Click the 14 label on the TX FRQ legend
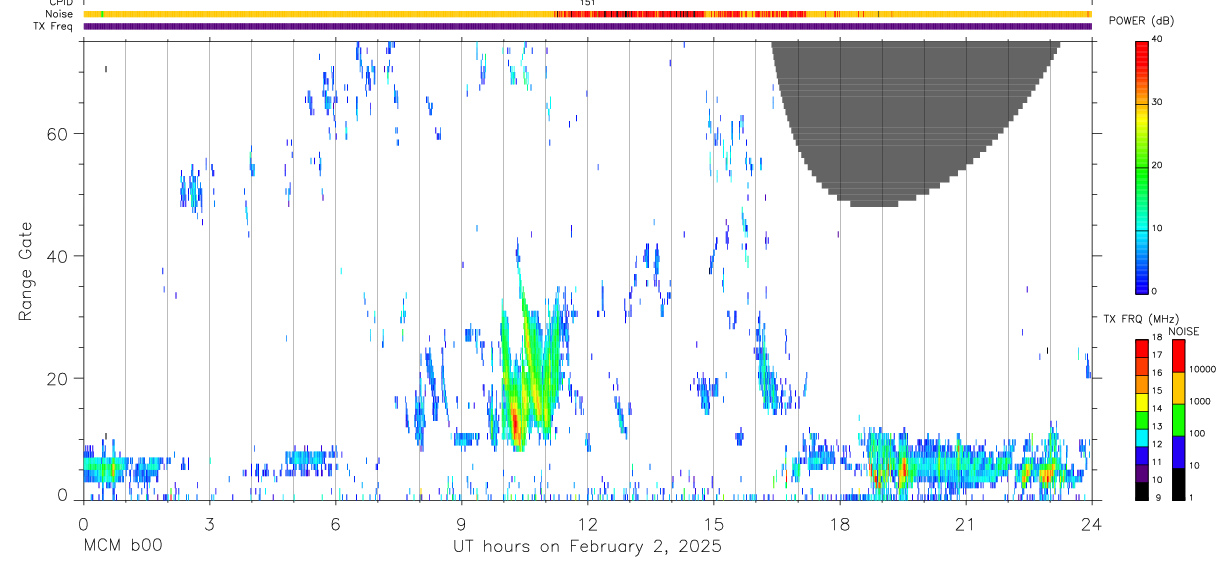 click(1156, 408)
